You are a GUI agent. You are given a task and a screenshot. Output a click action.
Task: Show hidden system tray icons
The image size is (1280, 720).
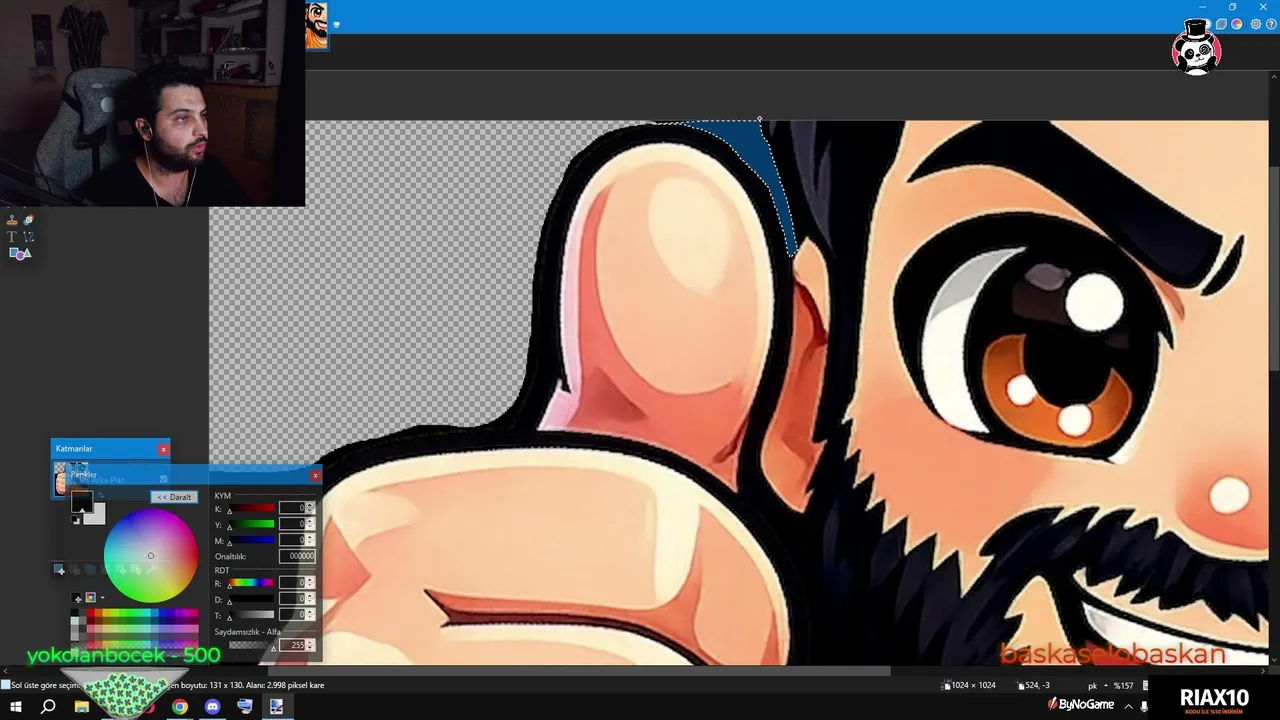(1129, 706)
